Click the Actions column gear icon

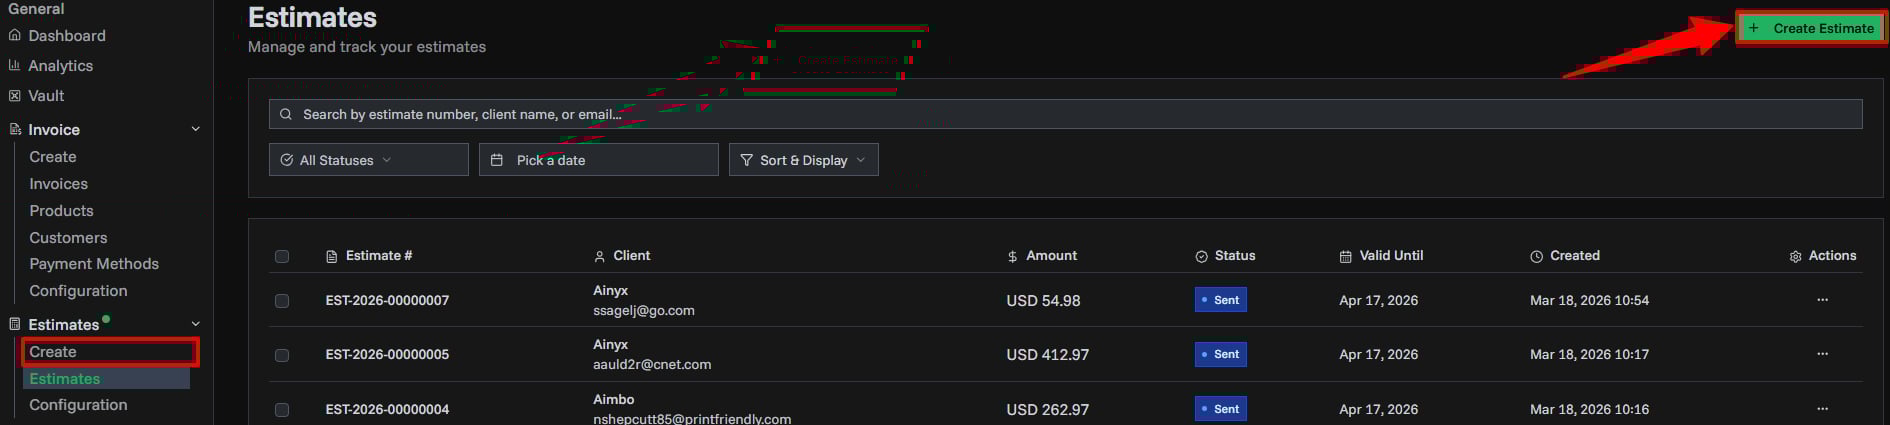1796,257
